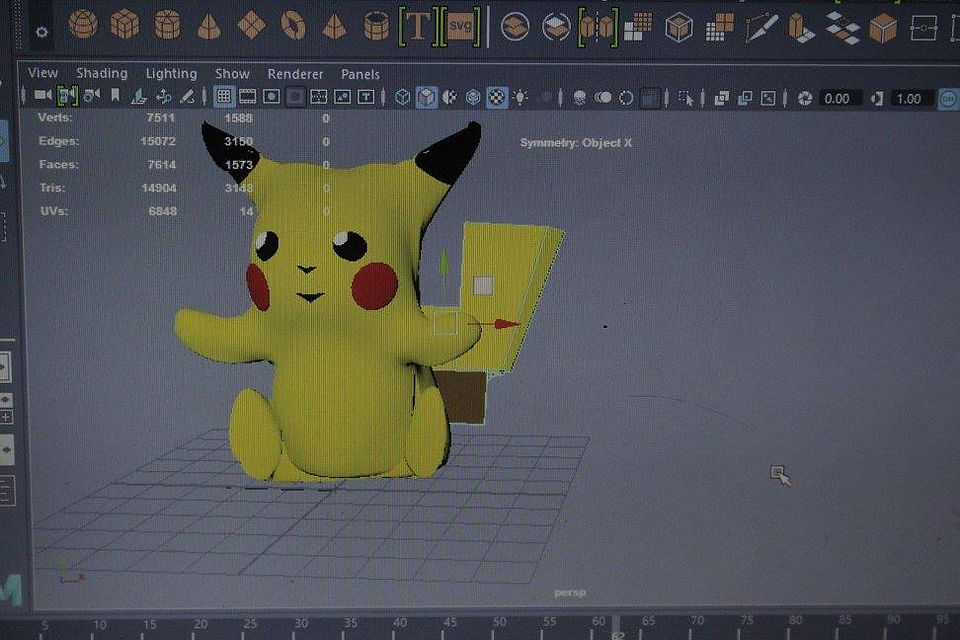
Task: Open the shelf settings gear
Action: pos(42,32)
